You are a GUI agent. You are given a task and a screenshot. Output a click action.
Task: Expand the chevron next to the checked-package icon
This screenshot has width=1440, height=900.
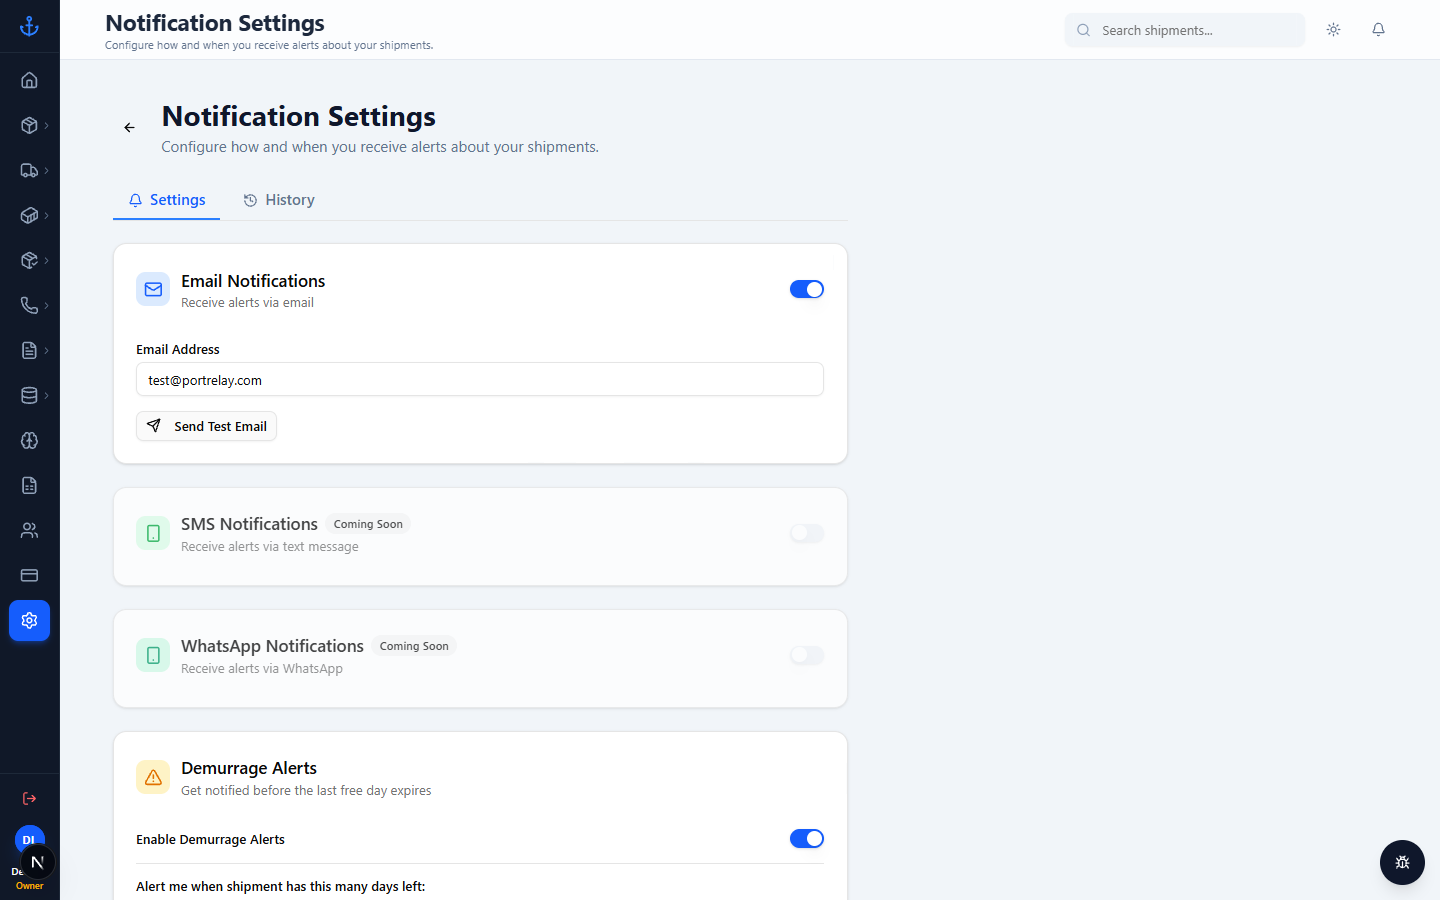(46, 260)
